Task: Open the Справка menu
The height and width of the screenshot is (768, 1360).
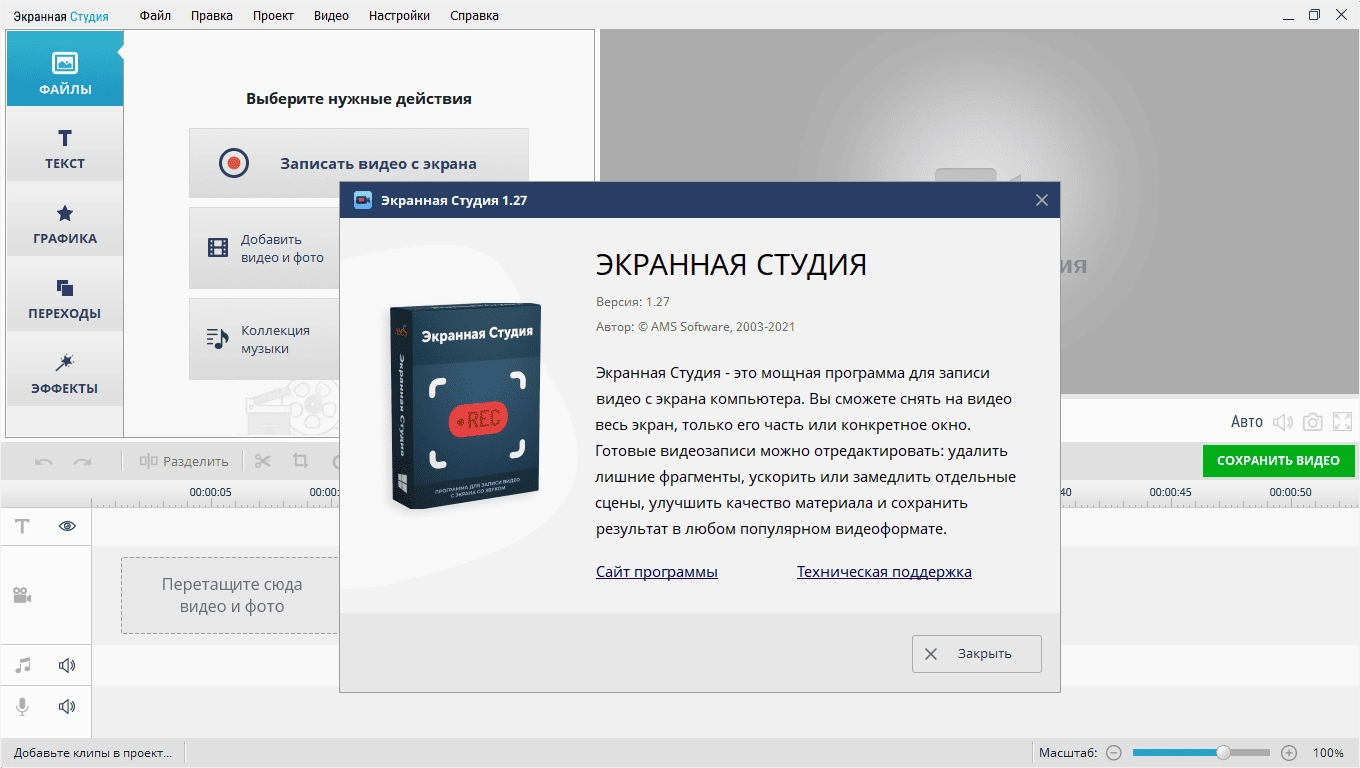Action: (474, 15)
